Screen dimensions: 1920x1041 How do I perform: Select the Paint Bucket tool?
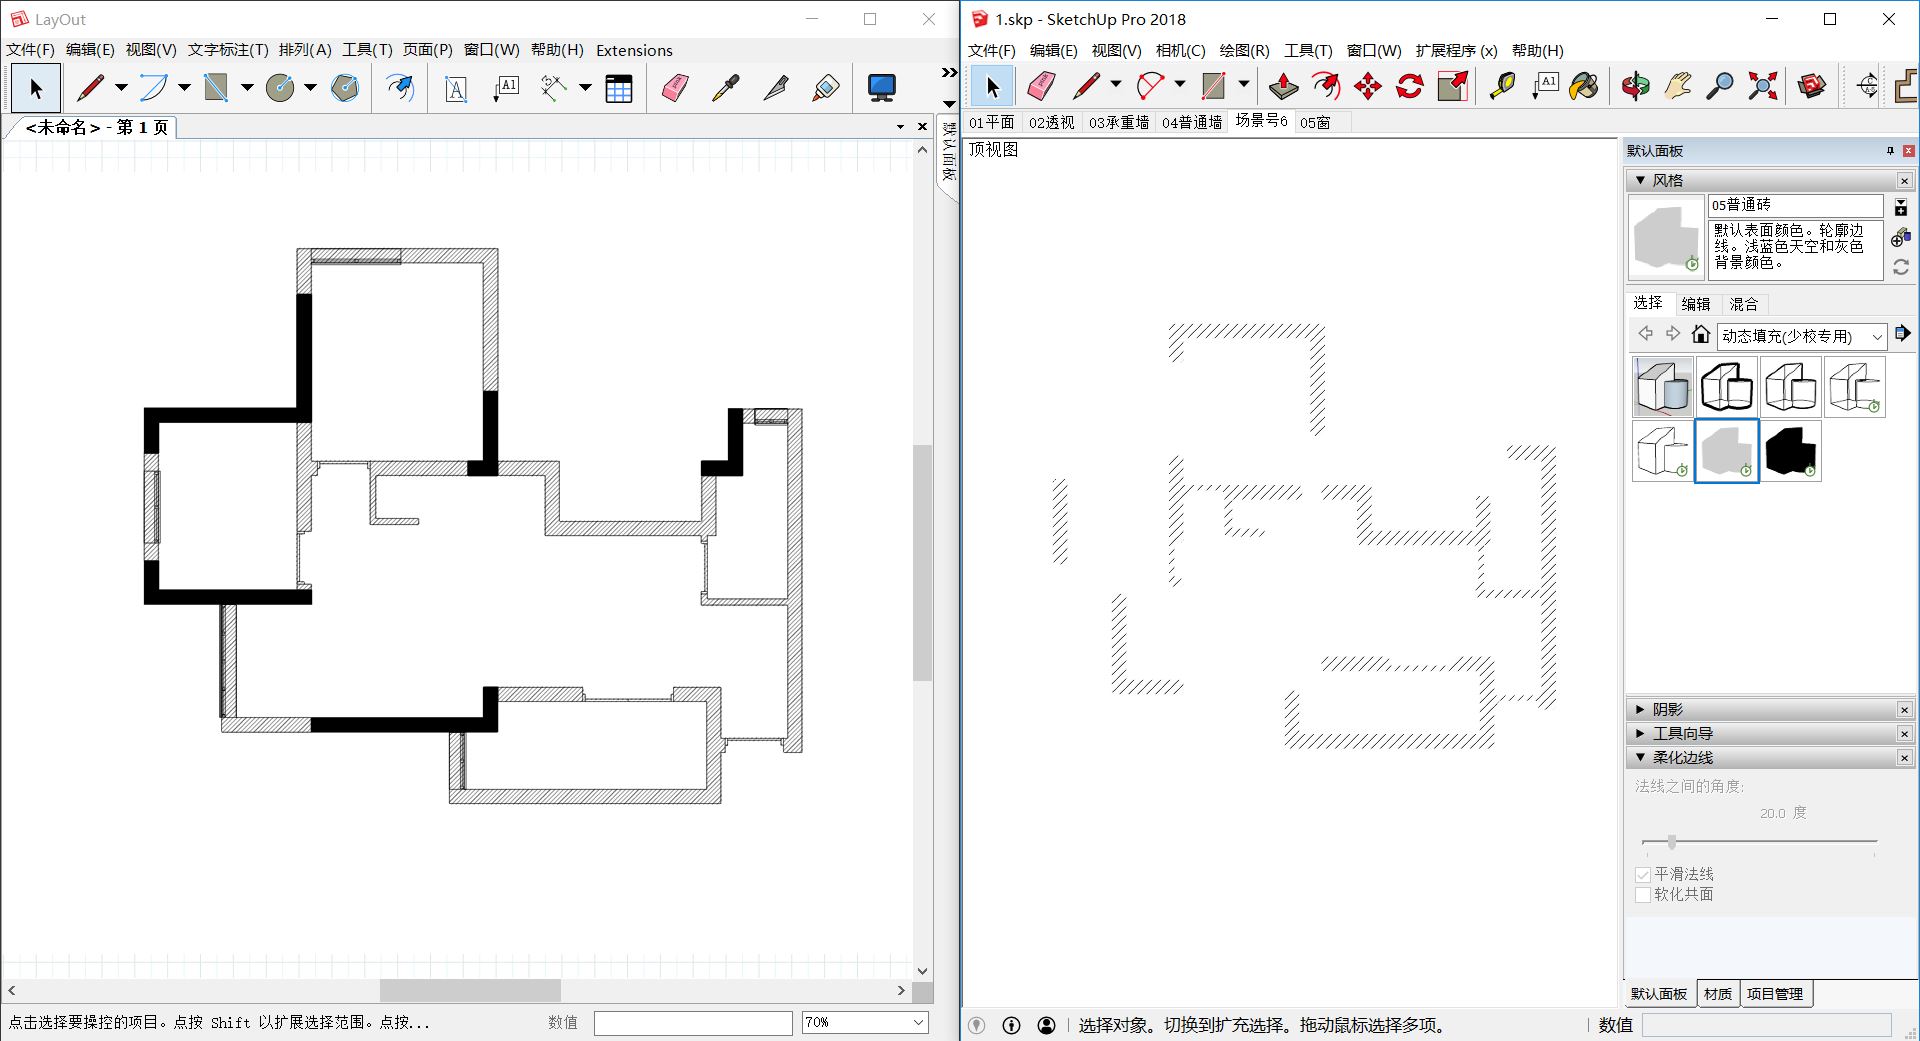coord(1584,87)
